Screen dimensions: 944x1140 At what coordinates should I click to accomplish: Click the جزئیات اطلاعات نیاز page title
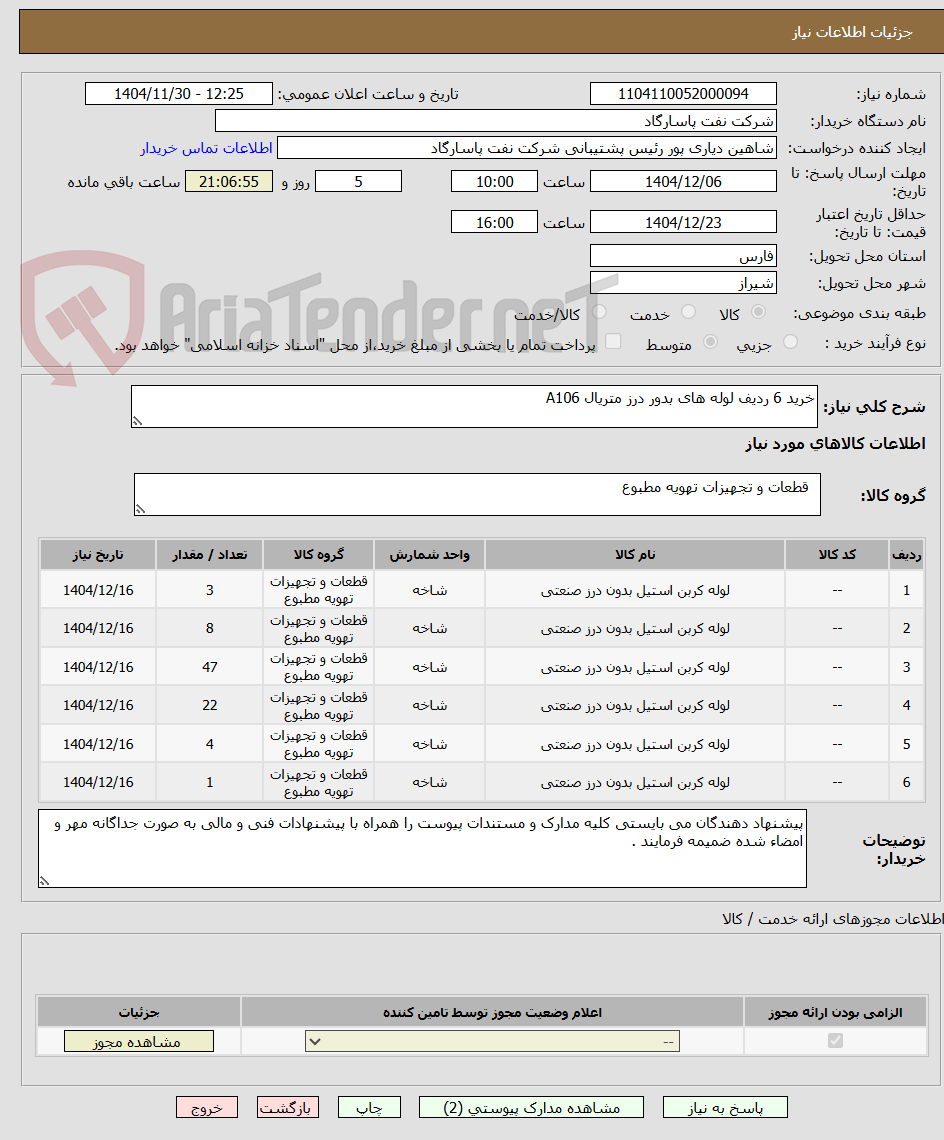(852, 32)
